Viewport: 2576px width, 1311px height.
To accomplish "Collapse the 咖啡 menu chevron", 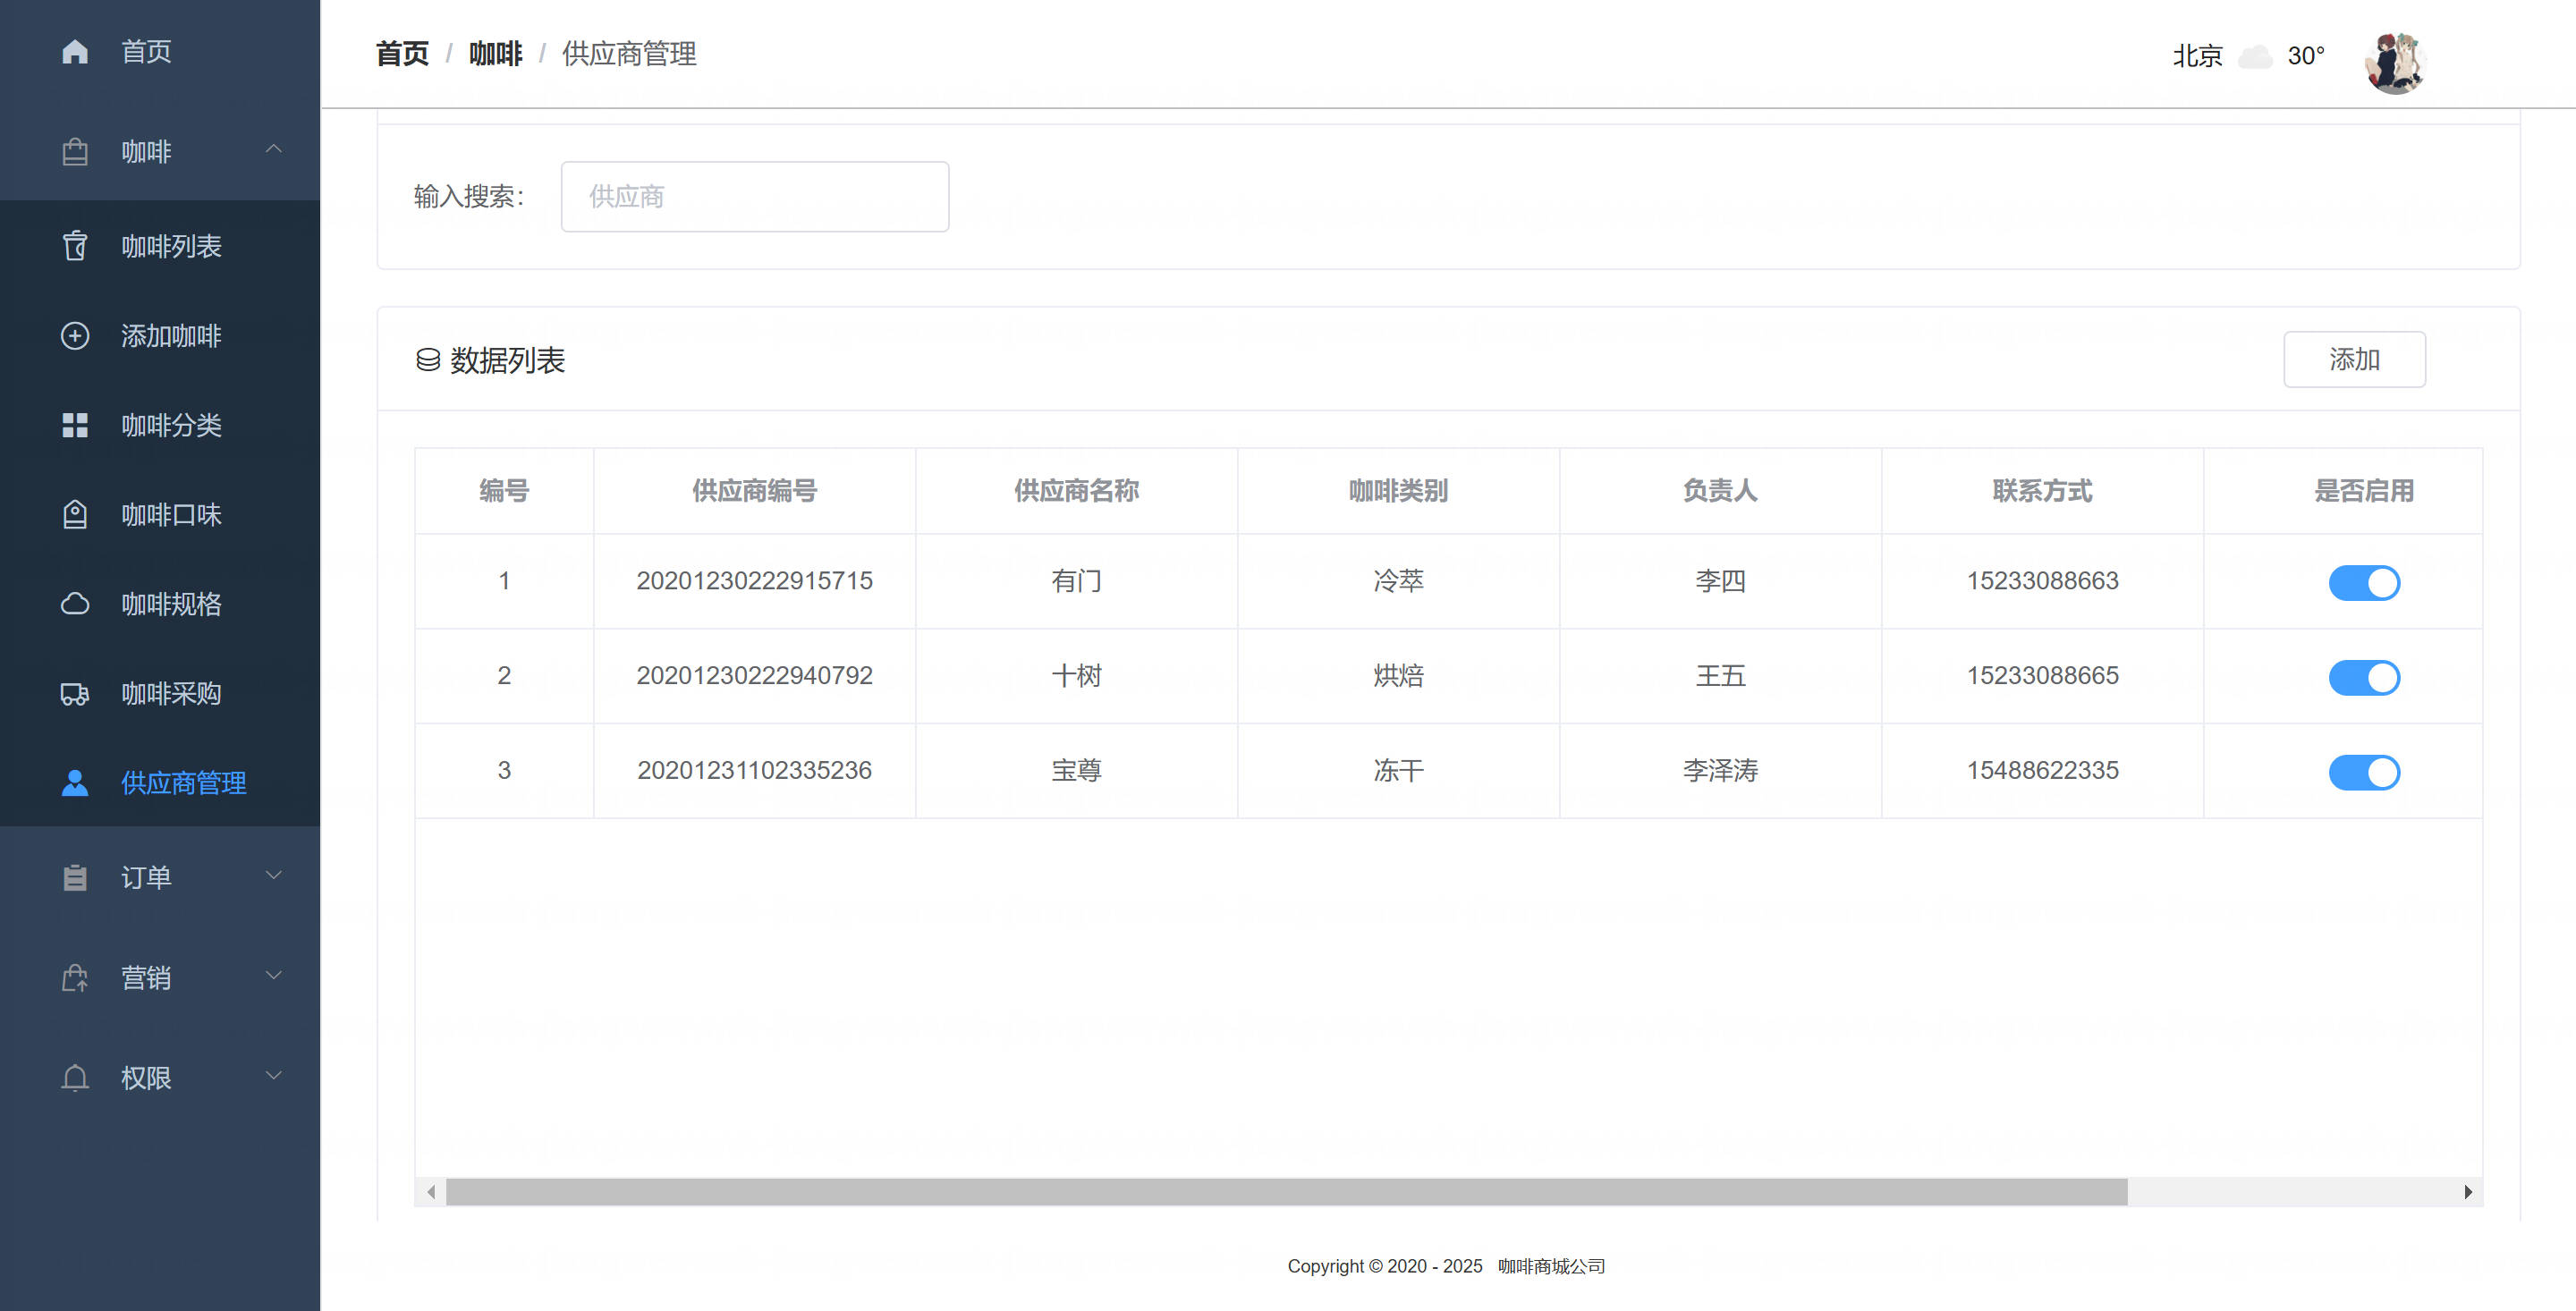I will coord(273,149).
